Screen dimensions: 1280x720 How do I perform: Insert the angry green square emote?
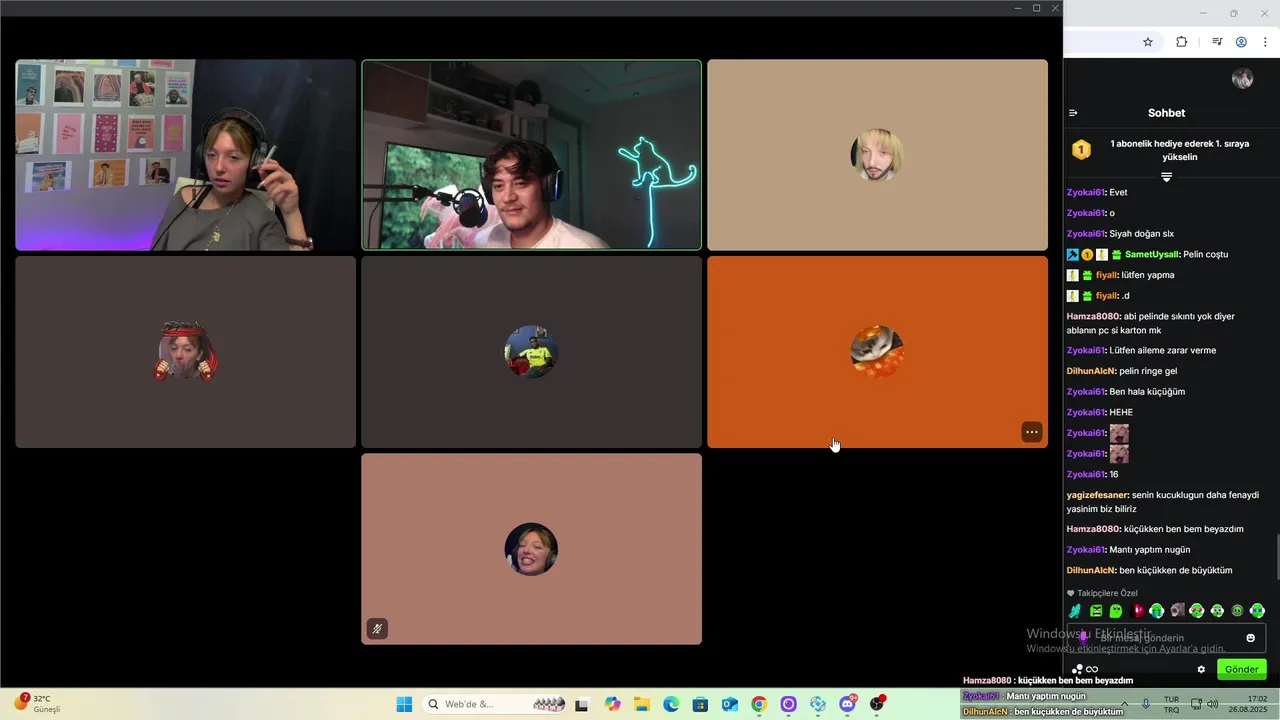[x=1096, y=611]
